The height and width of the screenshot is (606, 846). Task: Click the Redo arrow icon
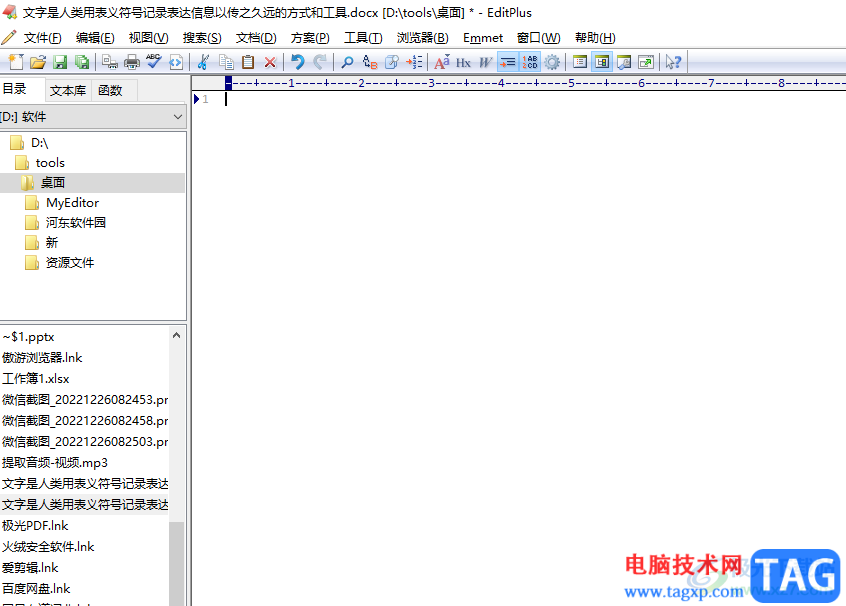click(319, 62)
